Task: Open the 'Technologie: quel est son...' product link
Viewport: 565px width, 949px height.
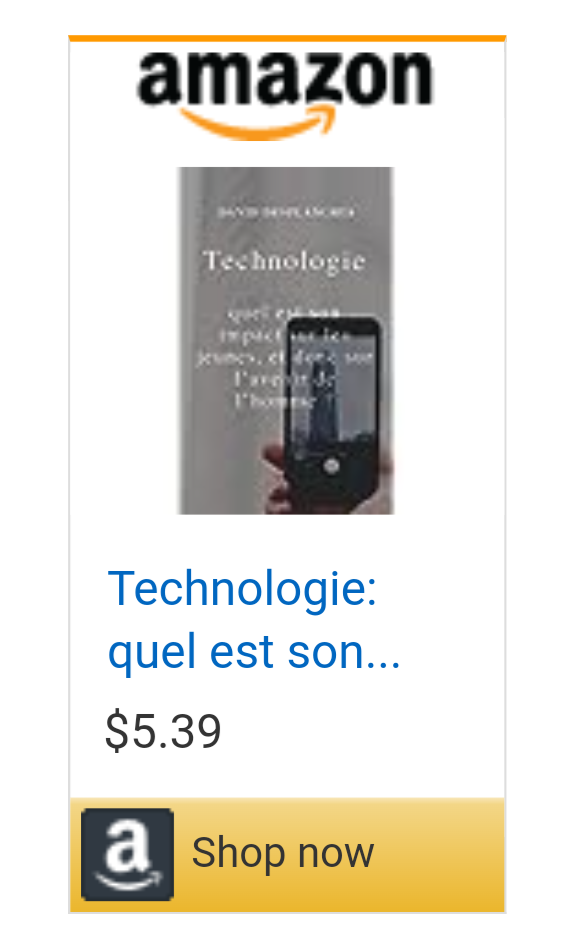Action: [253, 620]
